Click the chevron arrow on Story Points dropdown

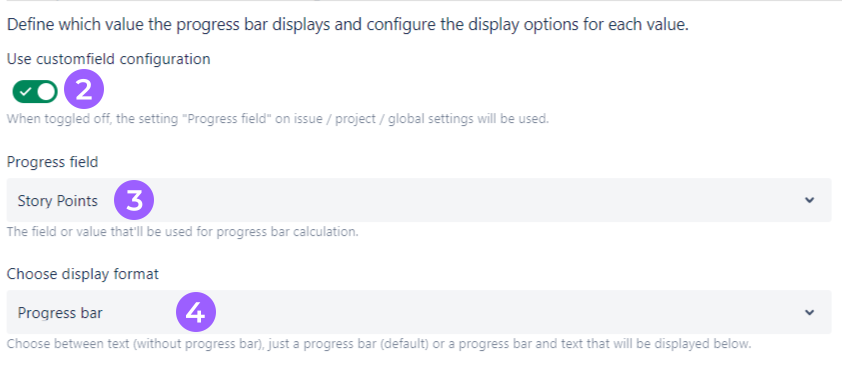pos(810,200)
